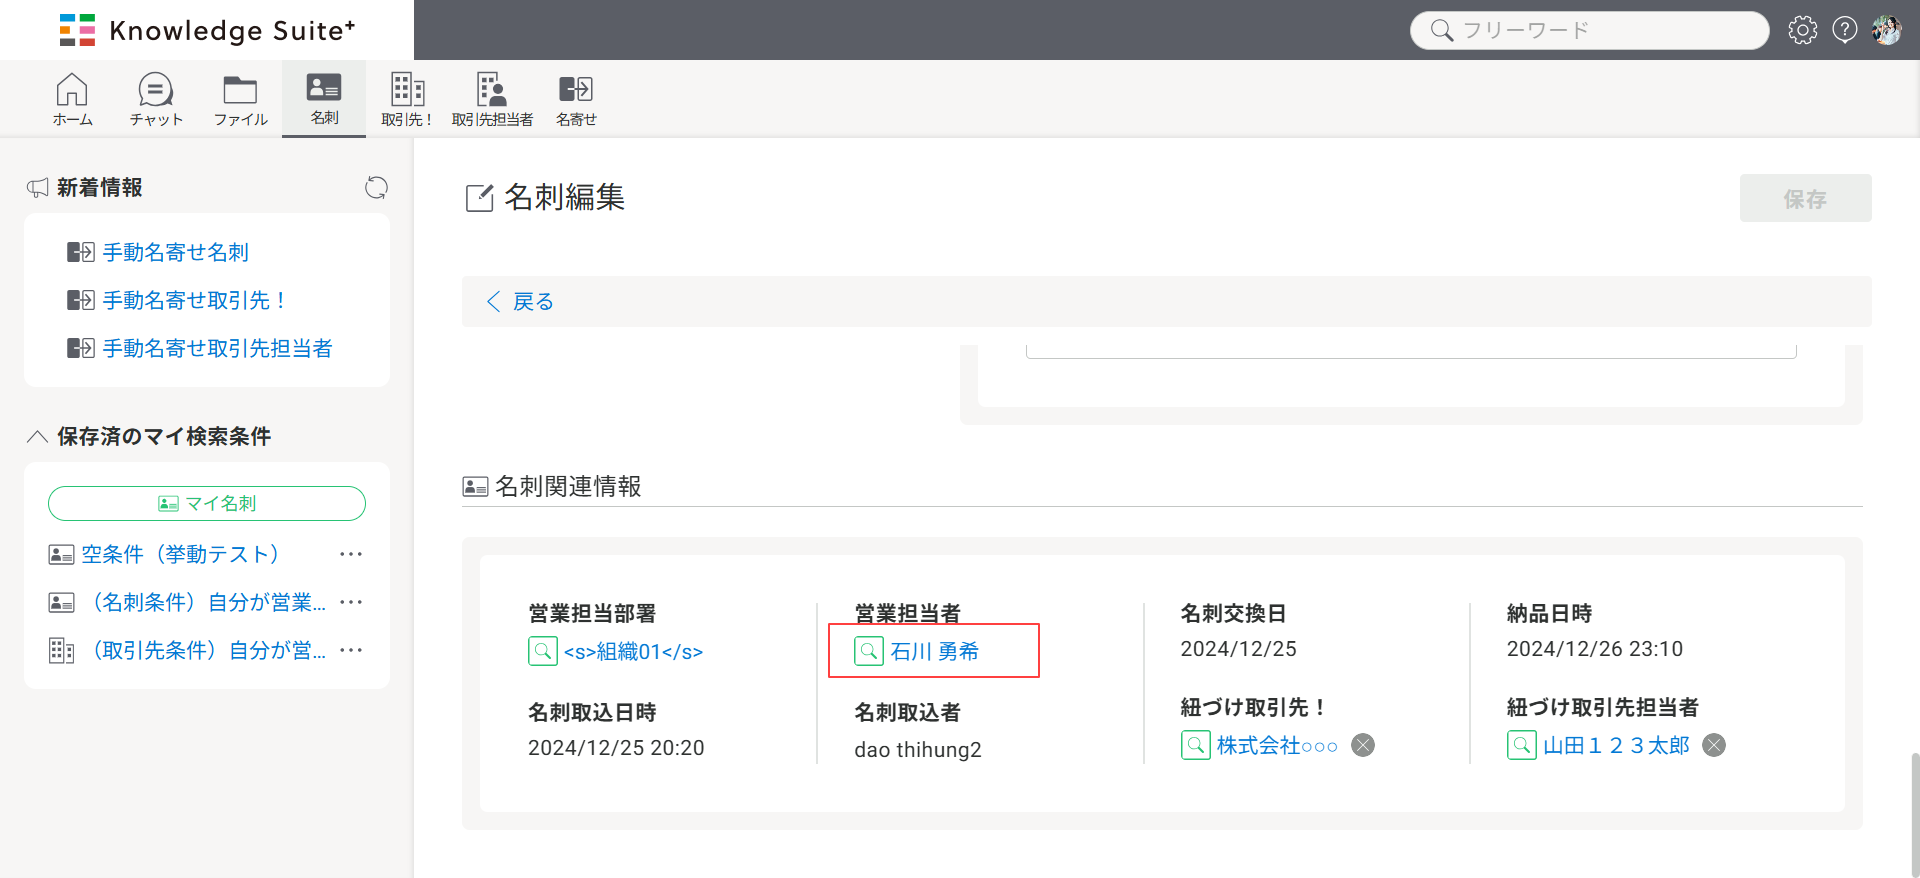This screenshot has height=878, width=1920.
Task: Open settings gear icon
Action: pyautogui.click(x=1802, y=30)
